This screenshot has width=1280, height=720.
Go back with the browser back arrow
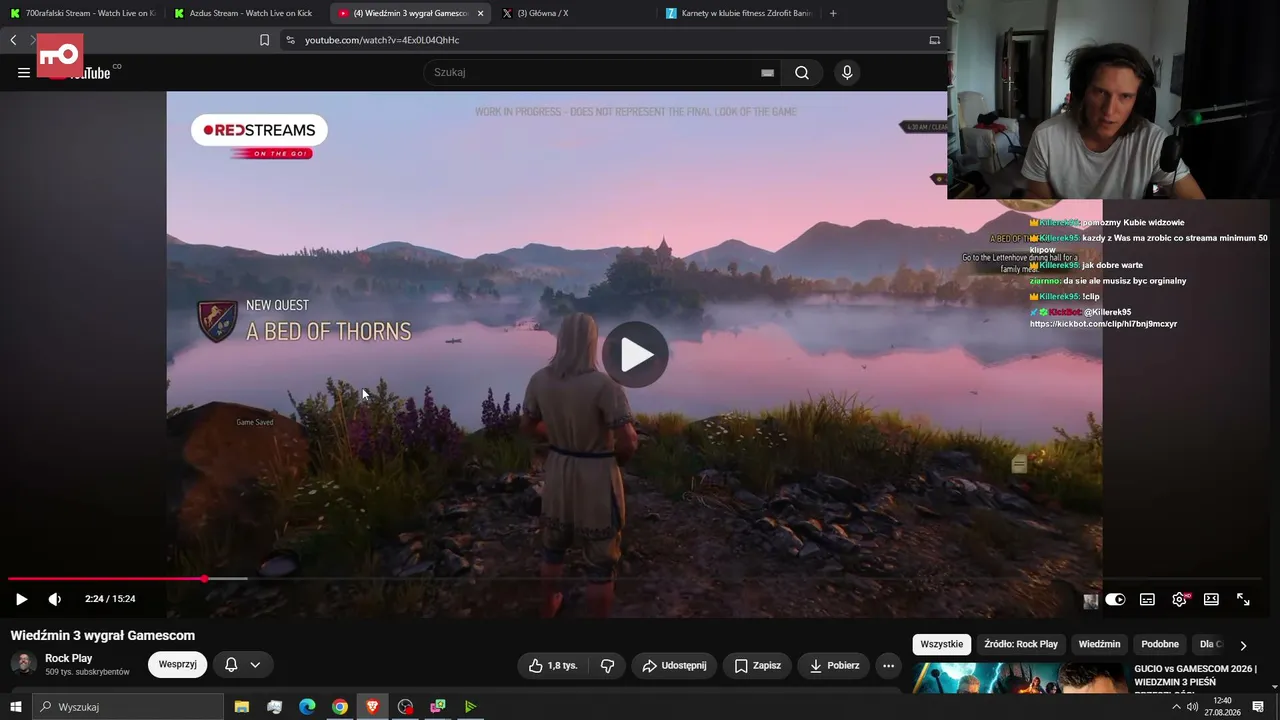coord(13,40)
